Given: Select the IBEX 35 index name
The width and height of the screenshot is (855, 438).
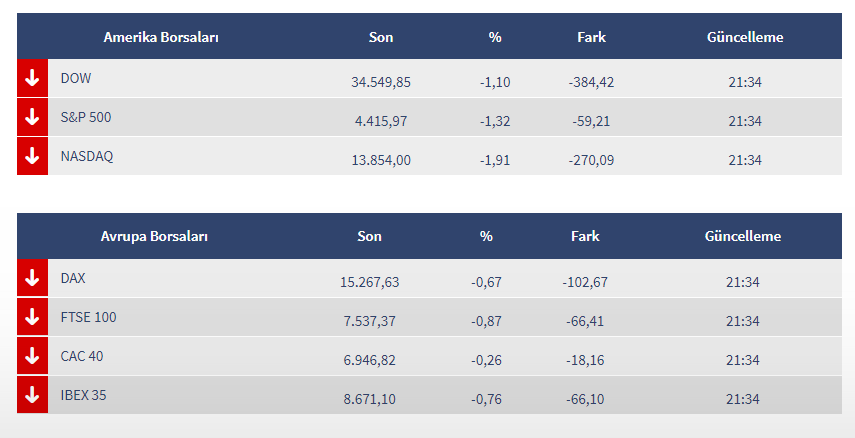Looking at the screenshot, I should (x=84, y=395).
